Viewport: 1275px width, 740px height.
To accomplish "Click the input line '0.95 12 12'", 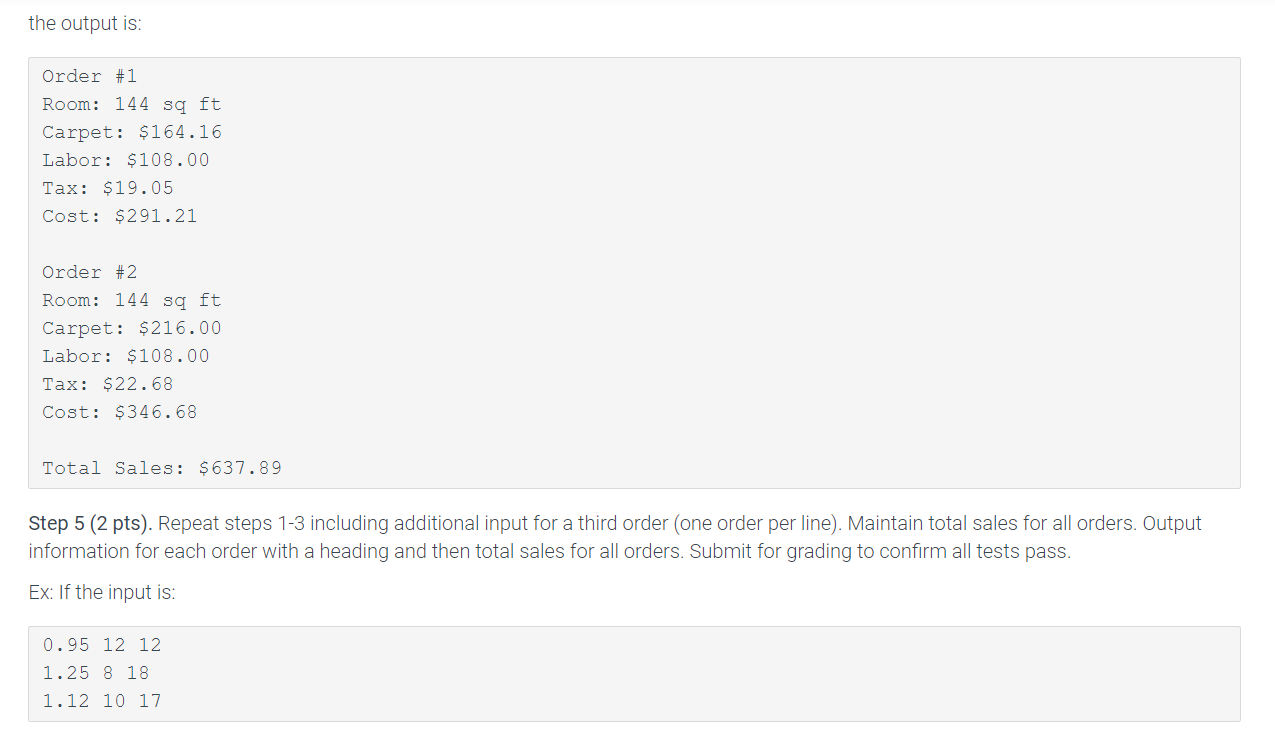I will pos(102,646).
